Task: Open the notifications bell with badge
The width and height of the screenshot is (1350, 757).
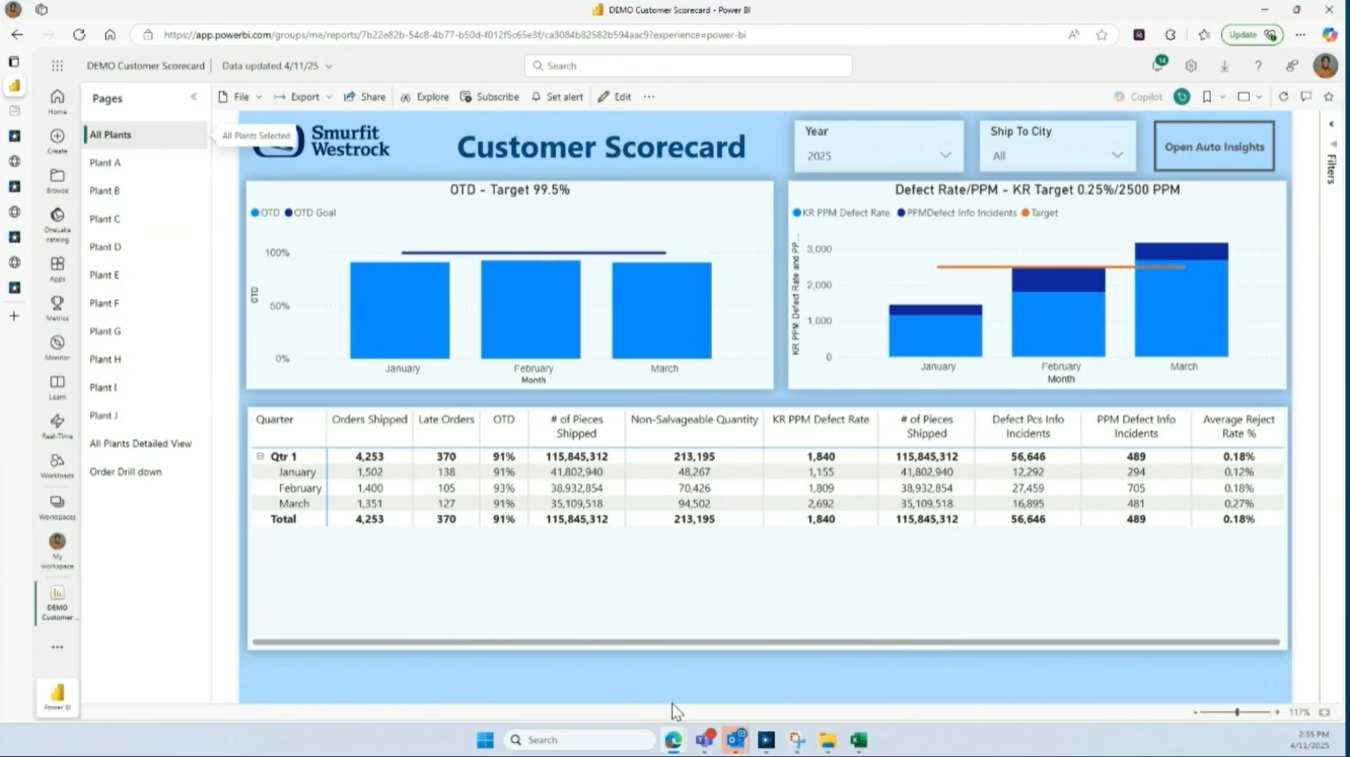Action: 1158,65
